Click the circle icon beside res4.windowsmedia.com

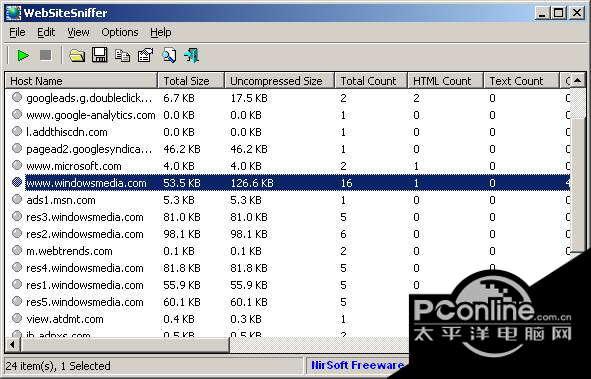point(17,267)
